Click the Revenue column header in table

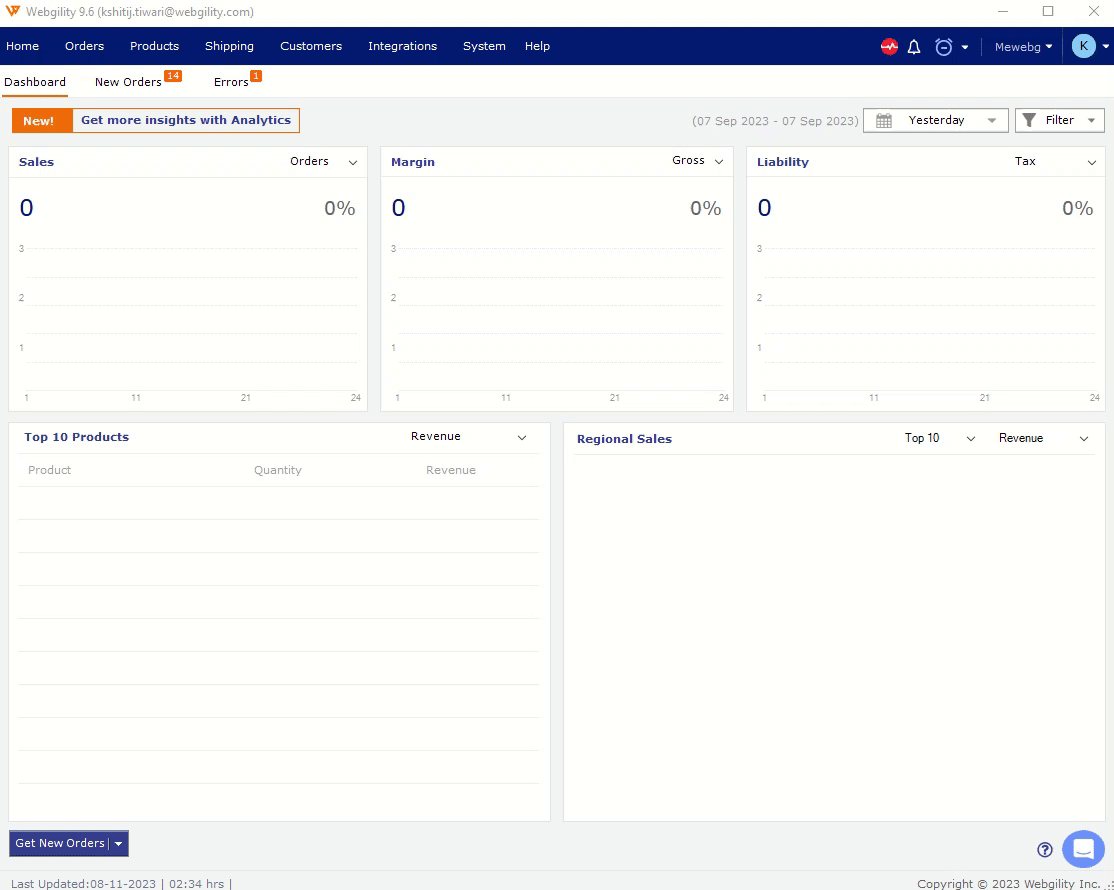click(450, 470)
